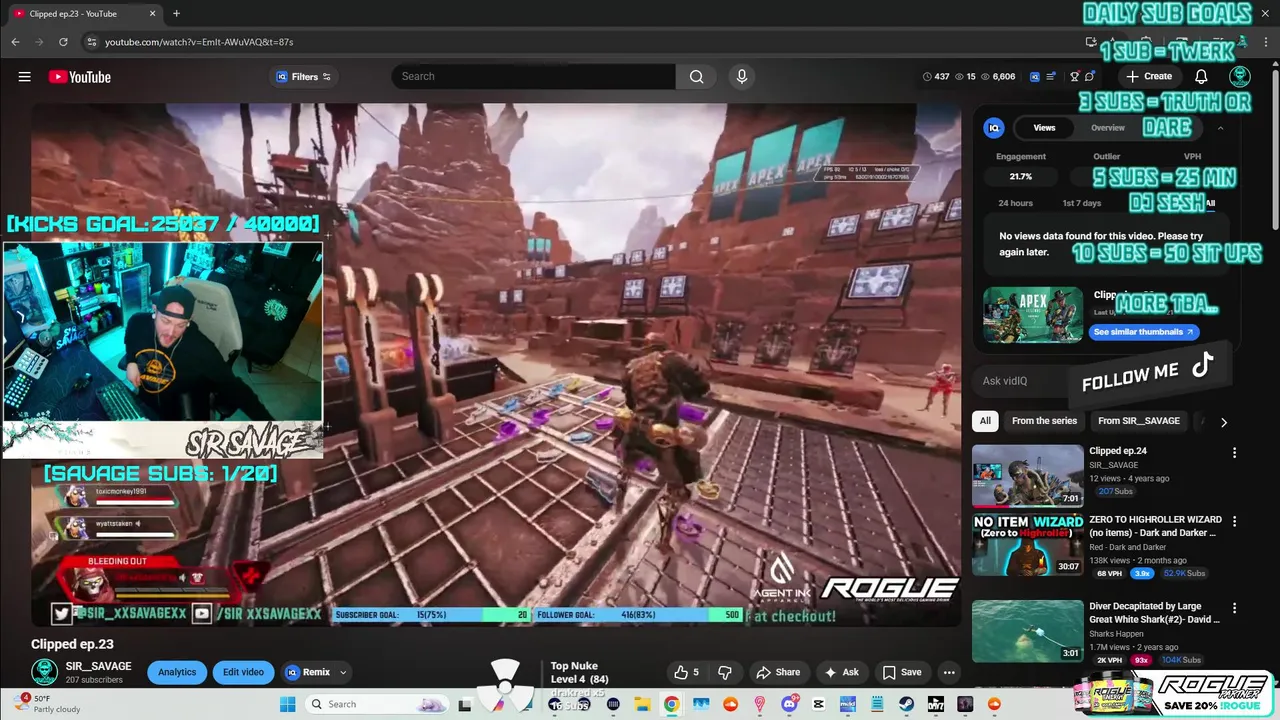The height and width of the screenshot is (720, 1280).
Task: Open channel Analytics
Action: (177, 672)
